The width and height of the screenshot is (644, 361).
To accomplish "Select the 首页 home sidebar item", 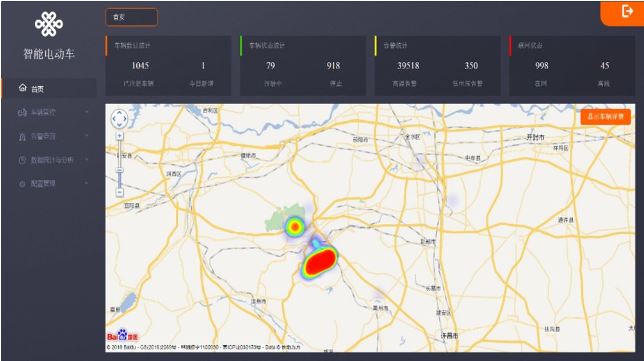I will coord(49,88).
